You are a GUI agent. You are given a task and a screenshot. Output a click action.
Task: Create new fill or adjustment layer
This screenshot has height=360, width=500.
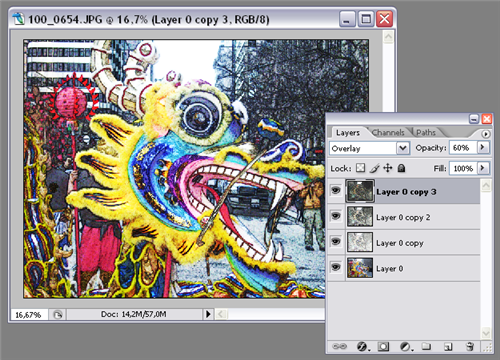click(405, 347)
